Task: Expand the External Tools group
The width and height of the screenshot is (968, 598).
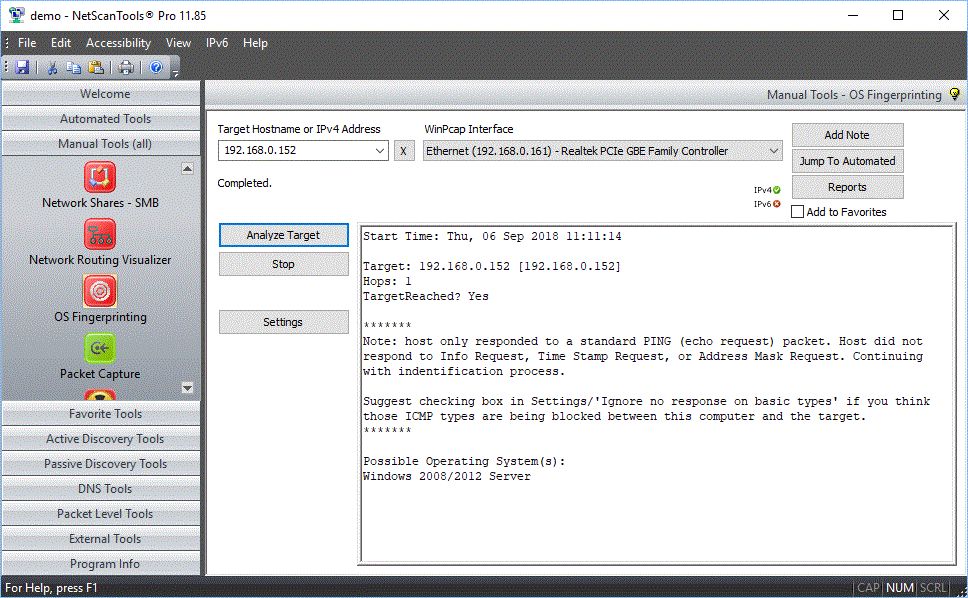Action: (101, 539)
